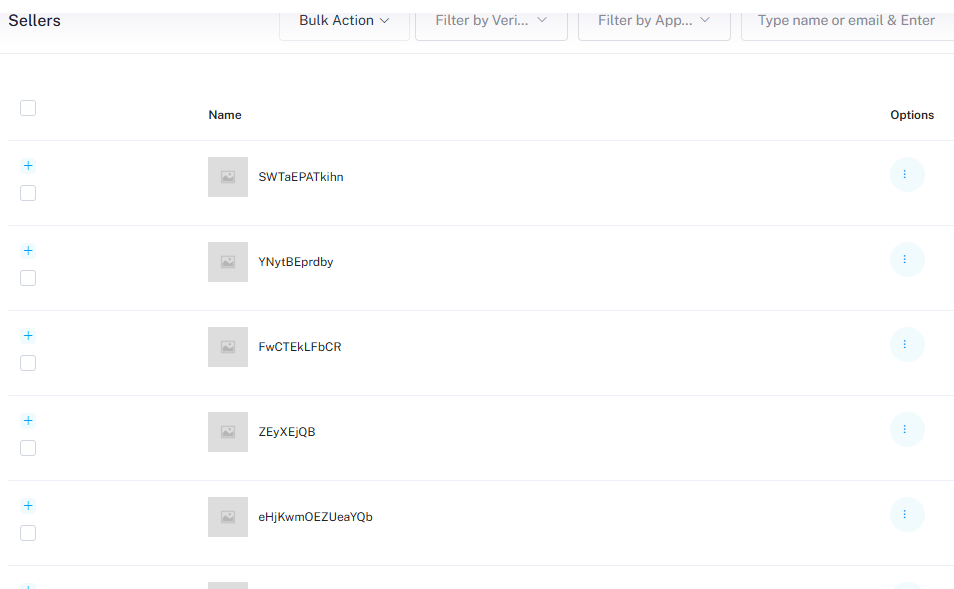Check the box for seller FwCTEkLFbCR
This screenshot has width=954, height=589.
tap(28, 363)
